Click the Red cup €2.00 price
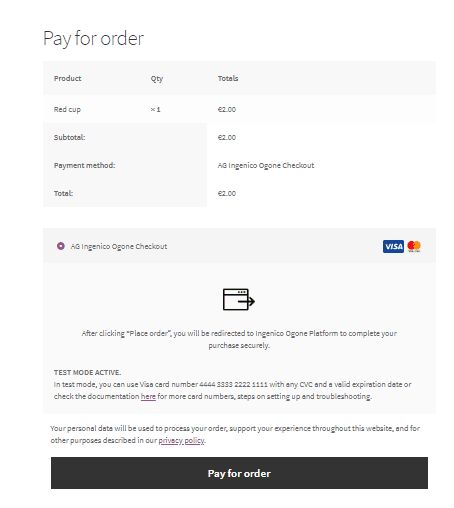This screenshot has width=454, height=508. (227, 109)
